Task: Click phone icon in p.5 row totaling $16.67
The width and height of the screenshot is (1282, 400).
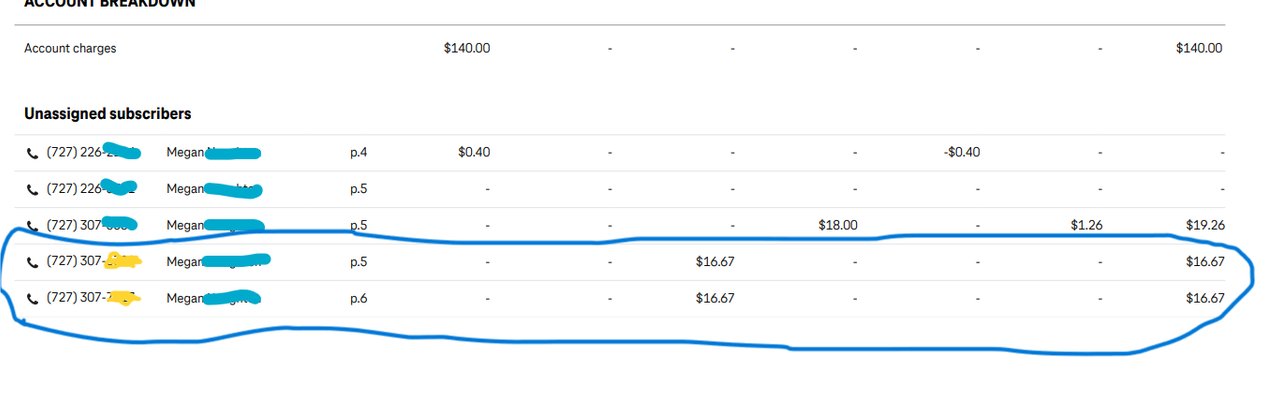Action: (32, 262)
